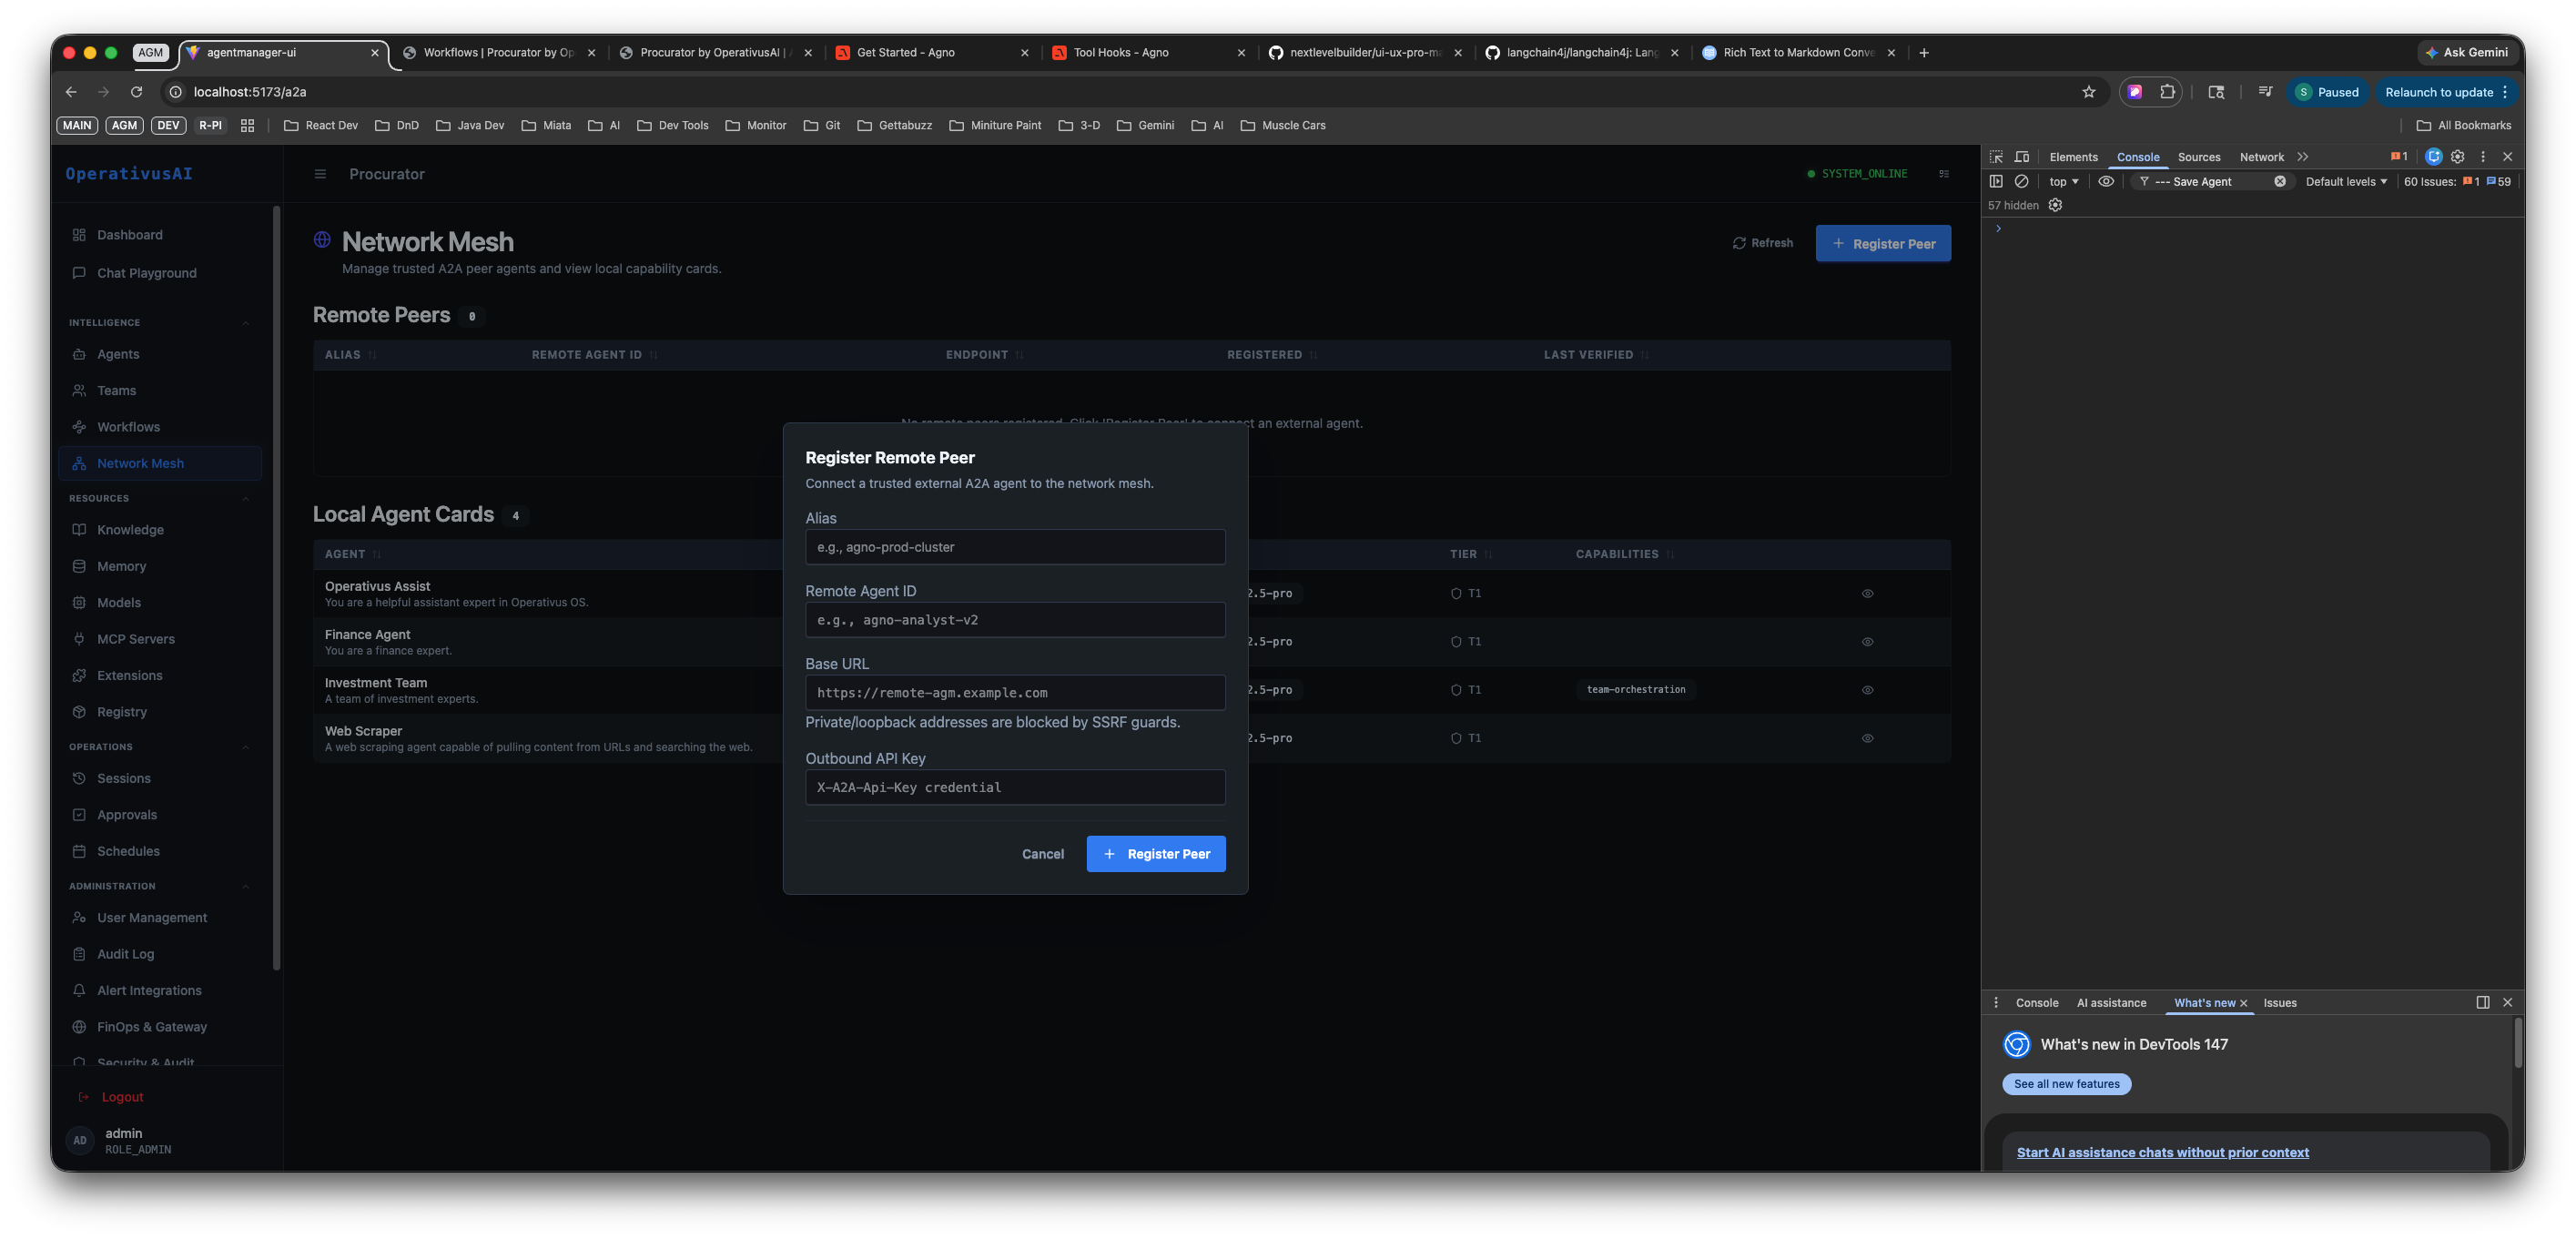Reload the browser page

[136, 92]
